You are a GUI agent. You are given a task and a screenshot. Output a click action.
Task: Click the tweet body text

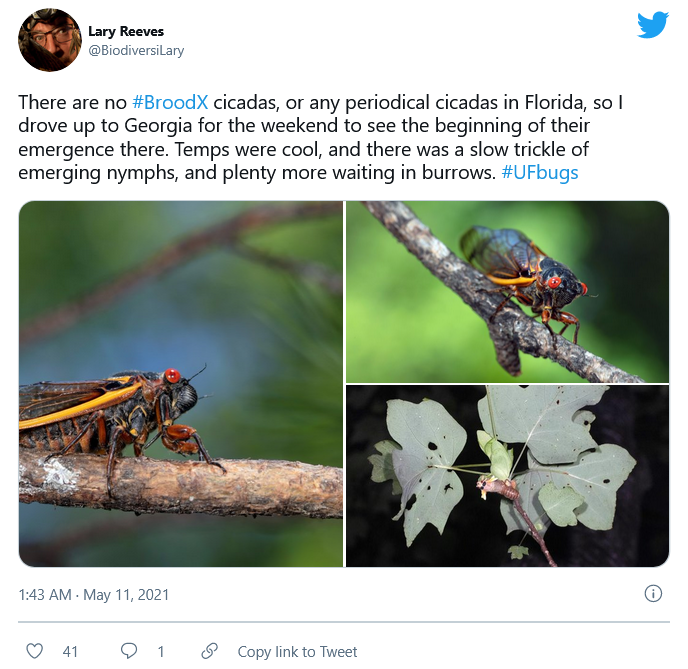(x=330, y=138)
